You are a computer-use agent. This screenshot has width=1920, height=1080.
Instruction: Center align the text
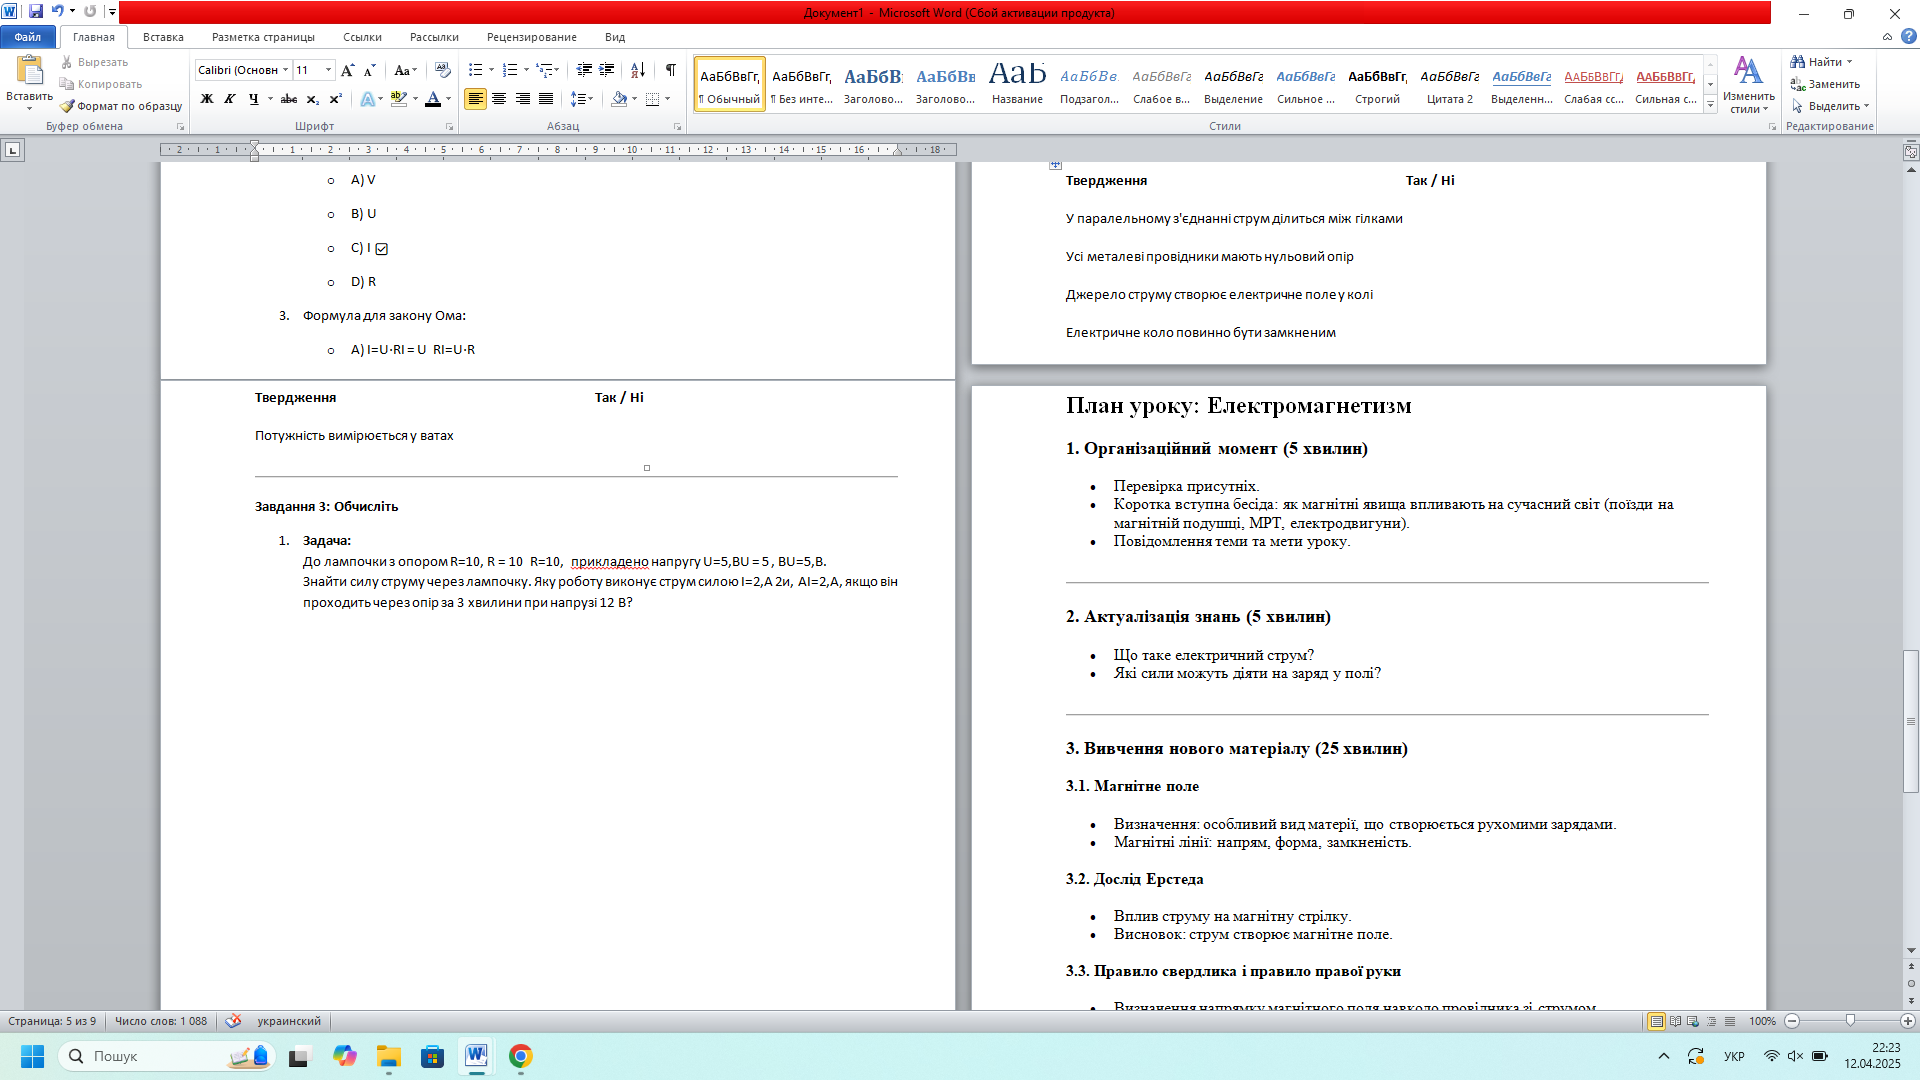point(499,99)
